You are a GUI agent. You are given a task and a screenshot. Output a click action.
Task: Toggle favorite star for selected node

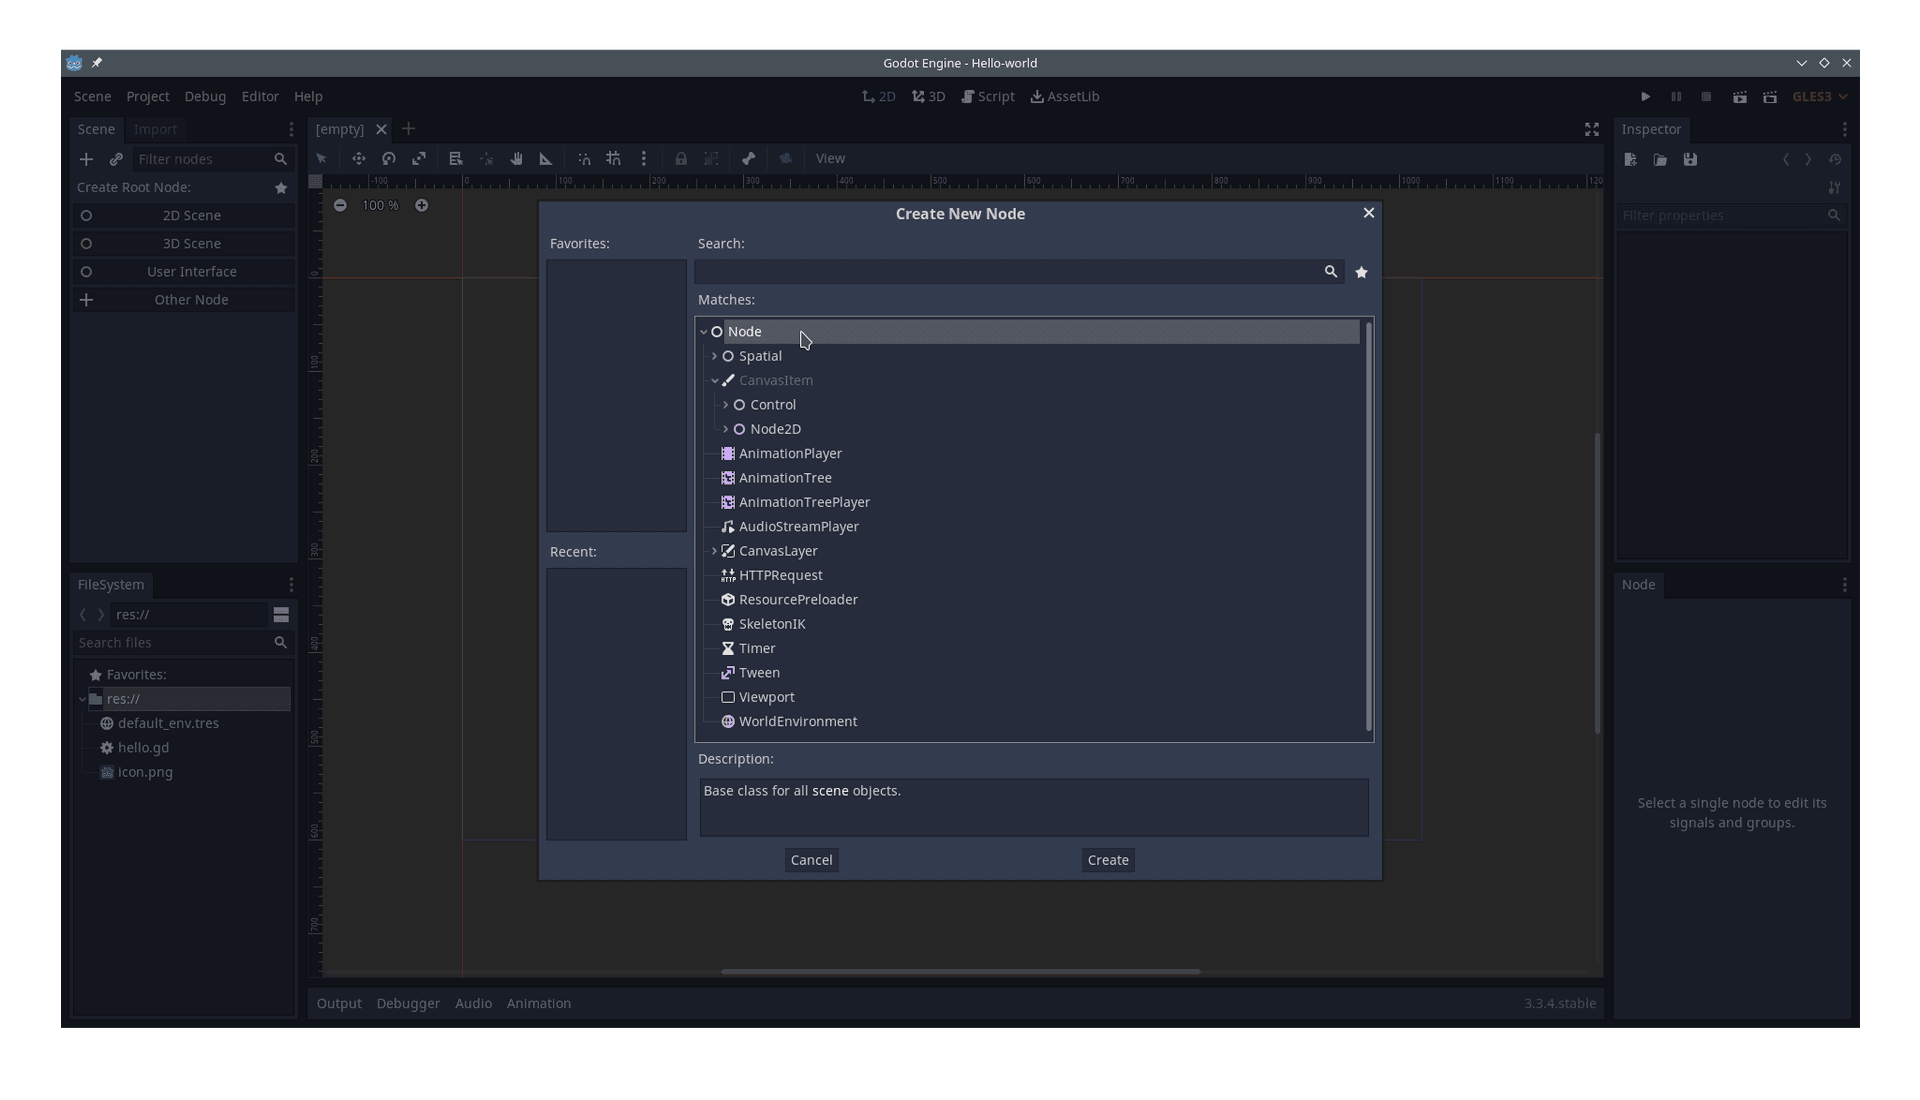point(1361,272)
